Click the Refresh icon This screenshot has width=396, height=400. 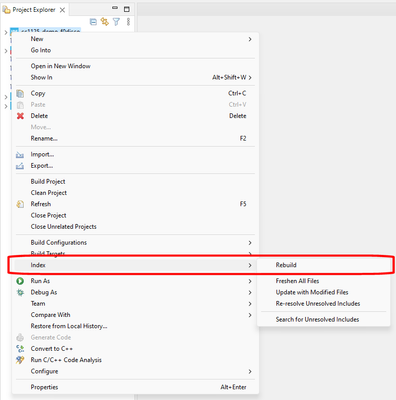pyautogui.click(x=20, y=204)
